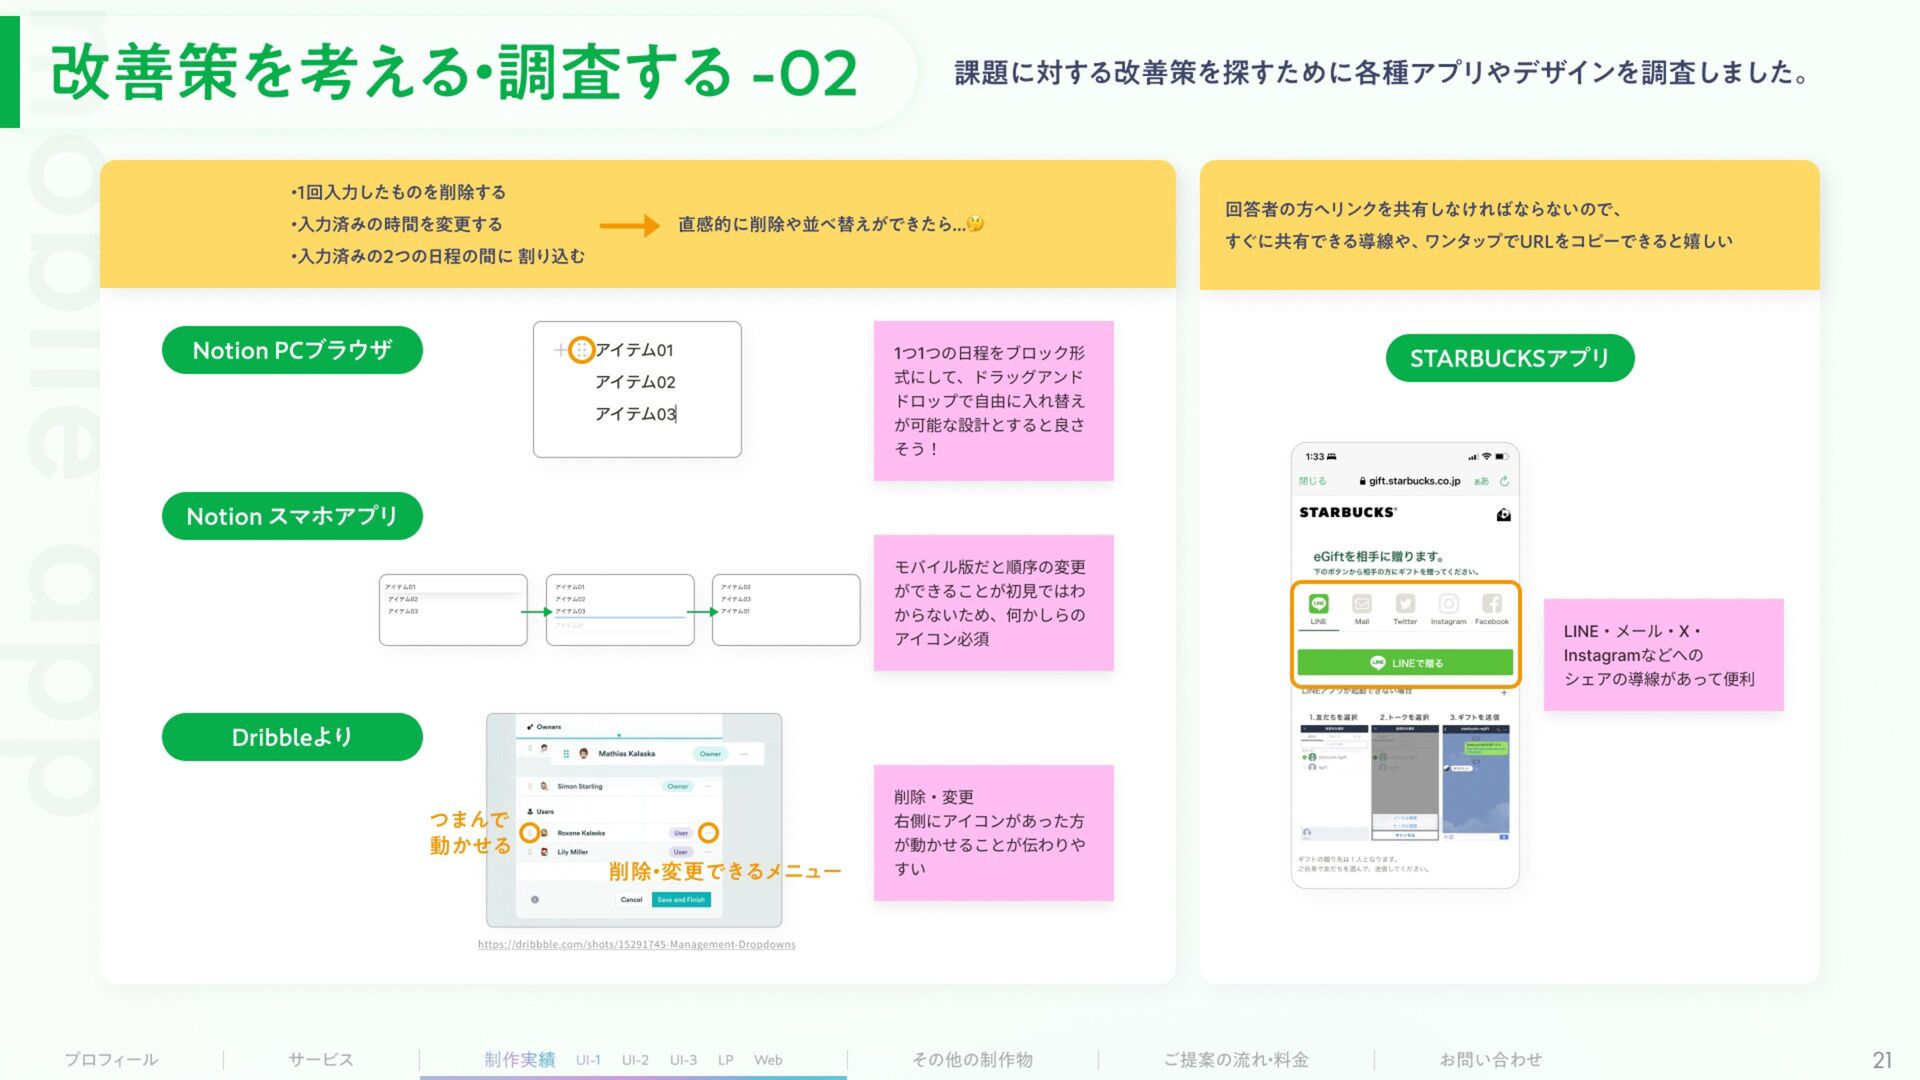Image resolution: width=1920 pixels, height=1080 pixels.
Task: Click the plus icon left of アイテム01
Action: tap(560, 350)
